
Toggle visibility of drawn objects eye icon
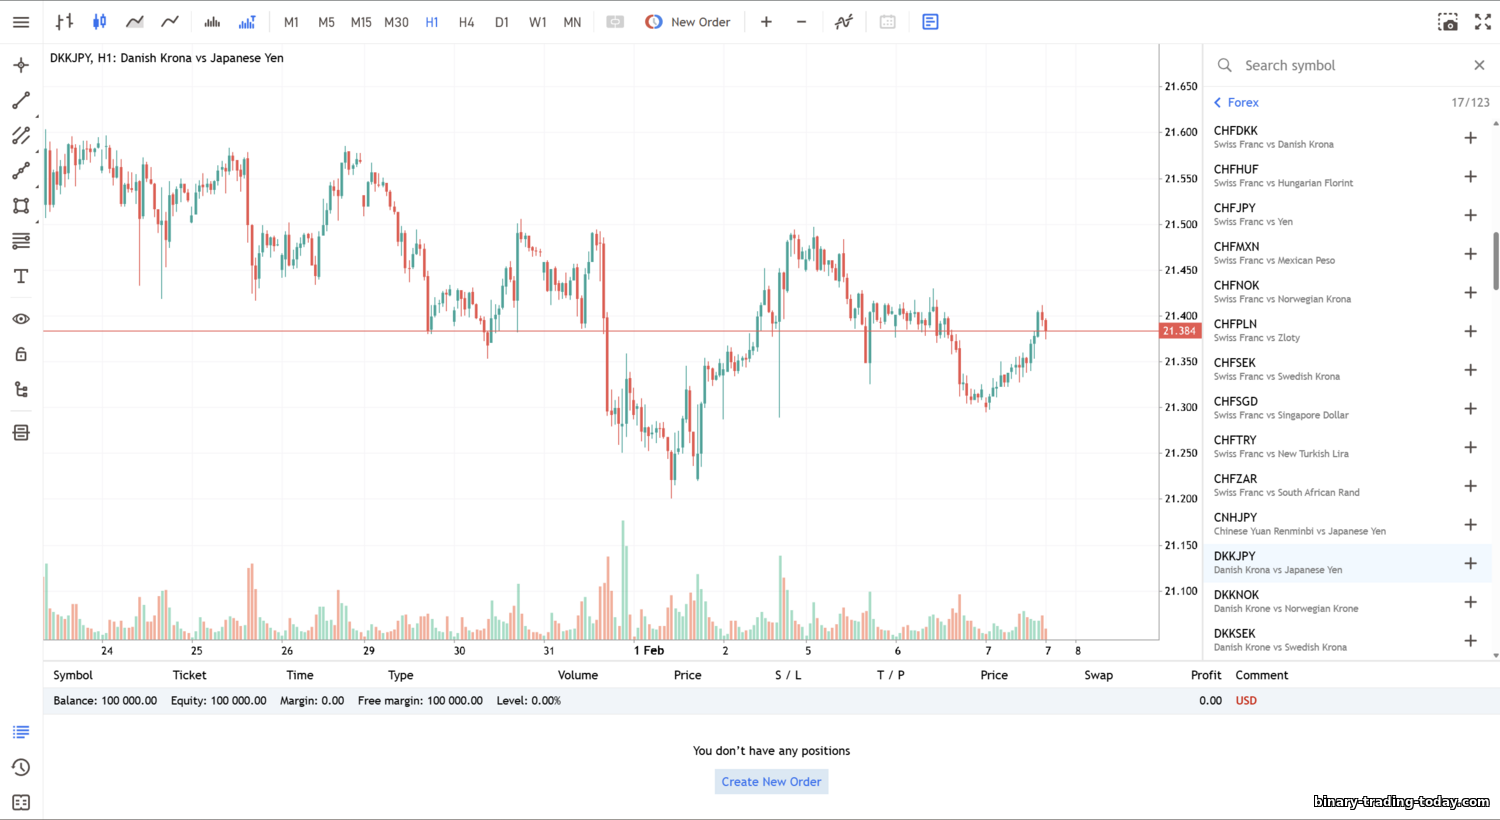point(21,319)
